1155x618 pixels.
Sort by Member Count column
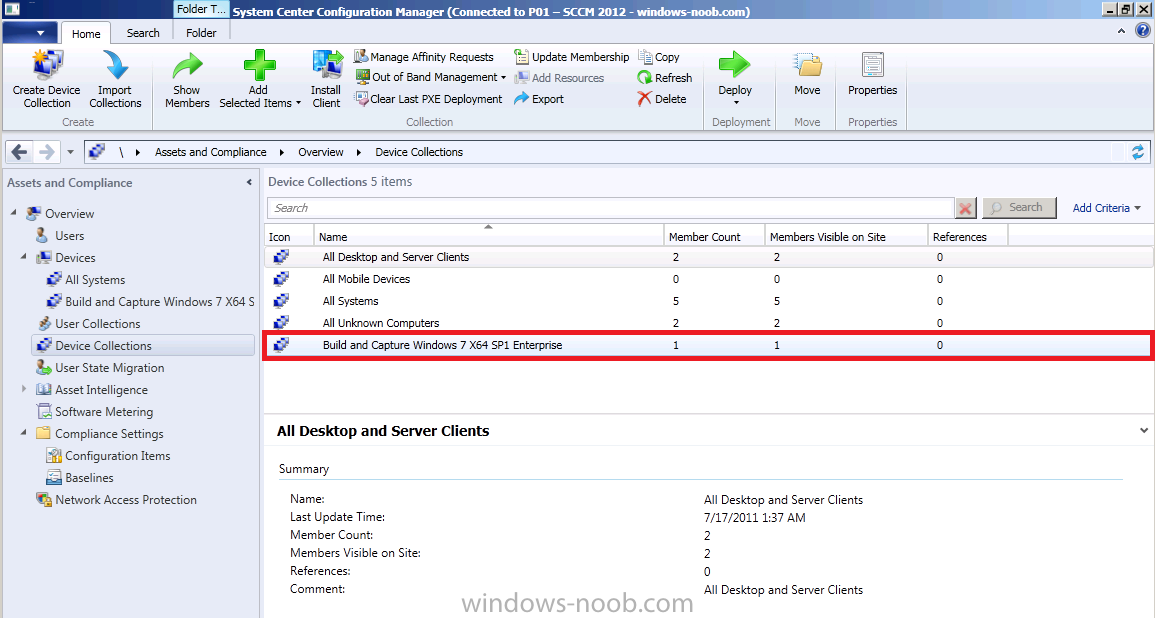(x=715, y=236)
